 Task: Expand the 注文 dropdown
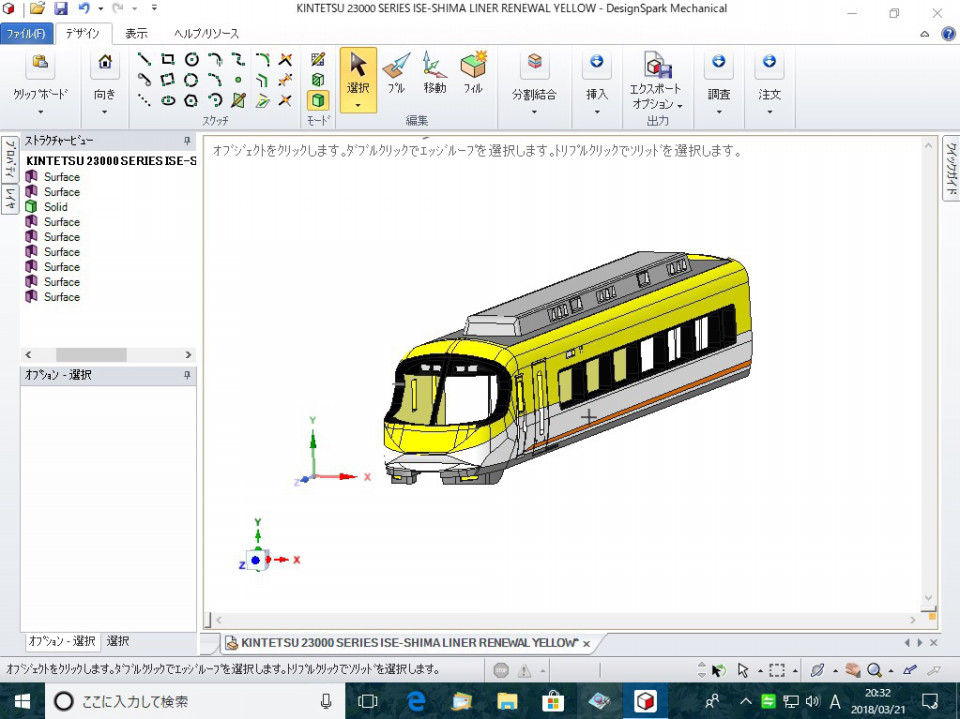[x=770, y=112]
